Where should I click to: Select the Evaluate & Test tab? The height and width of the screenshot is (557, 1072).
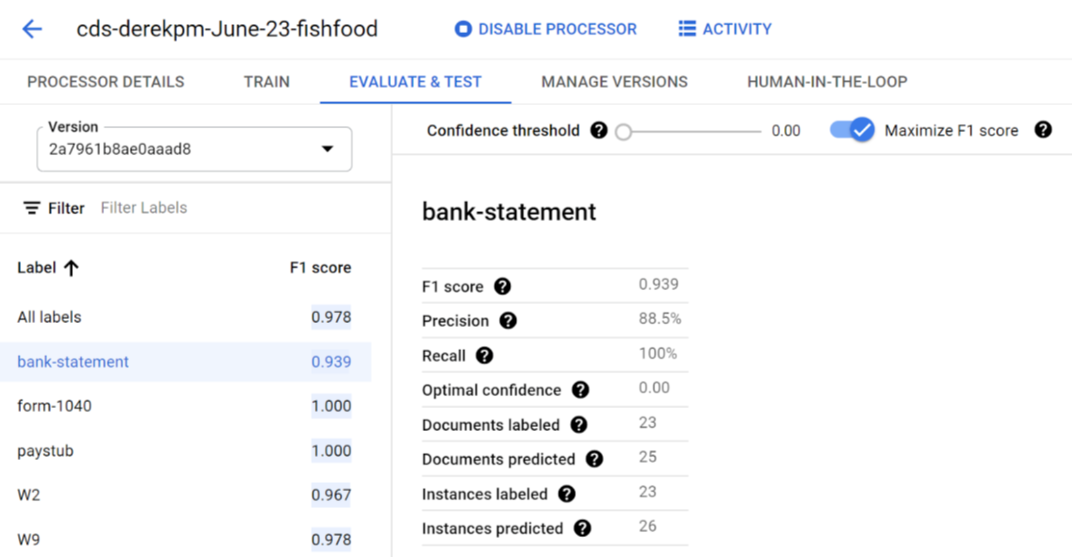pos(415,81)
